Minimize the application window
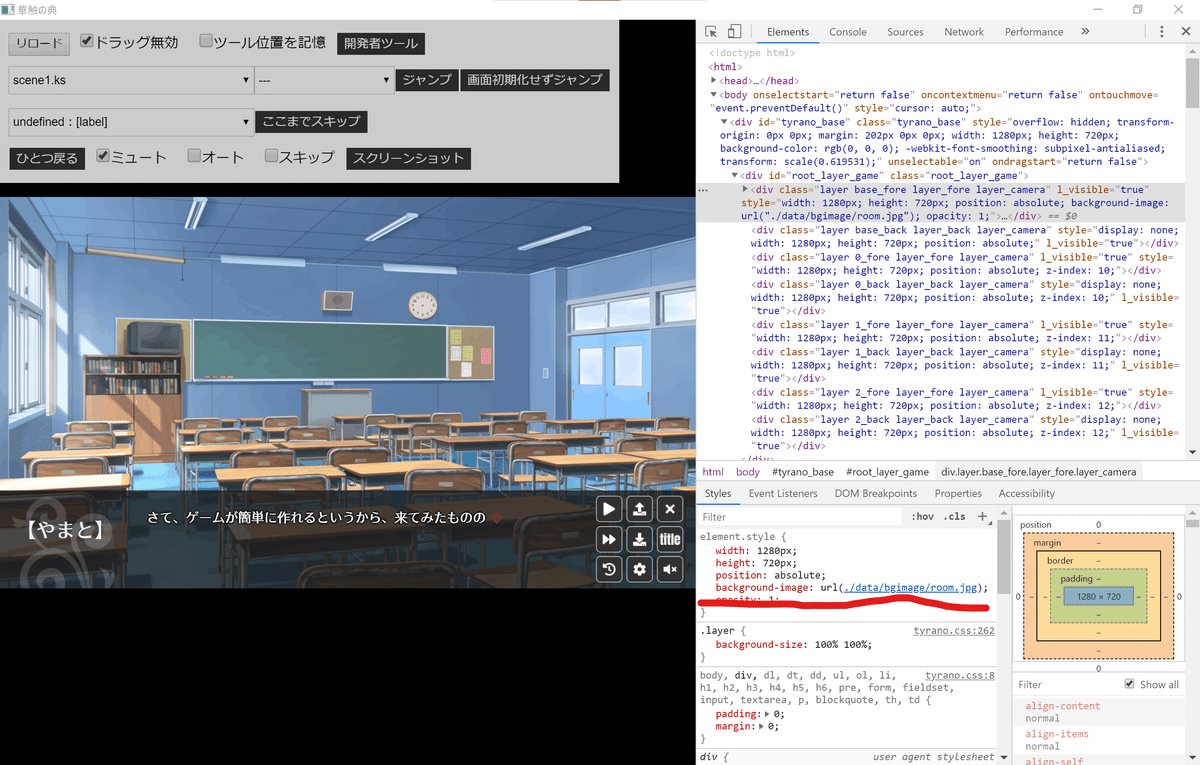The width and height of the screenshot is (1200, 765). pyautogui.click(x=1099, y=9)
